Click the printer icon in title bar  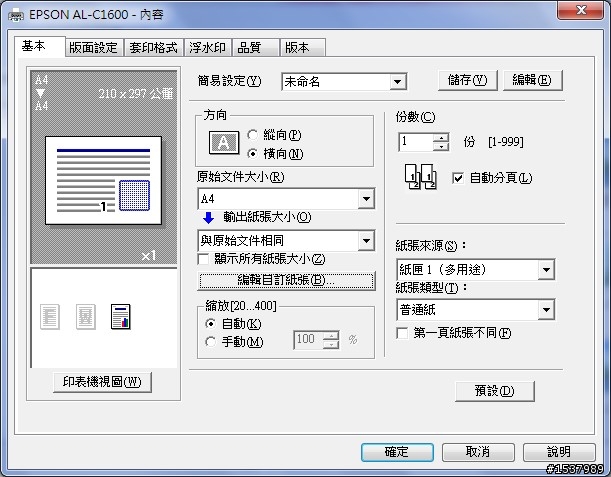click(x=16, y=15)
